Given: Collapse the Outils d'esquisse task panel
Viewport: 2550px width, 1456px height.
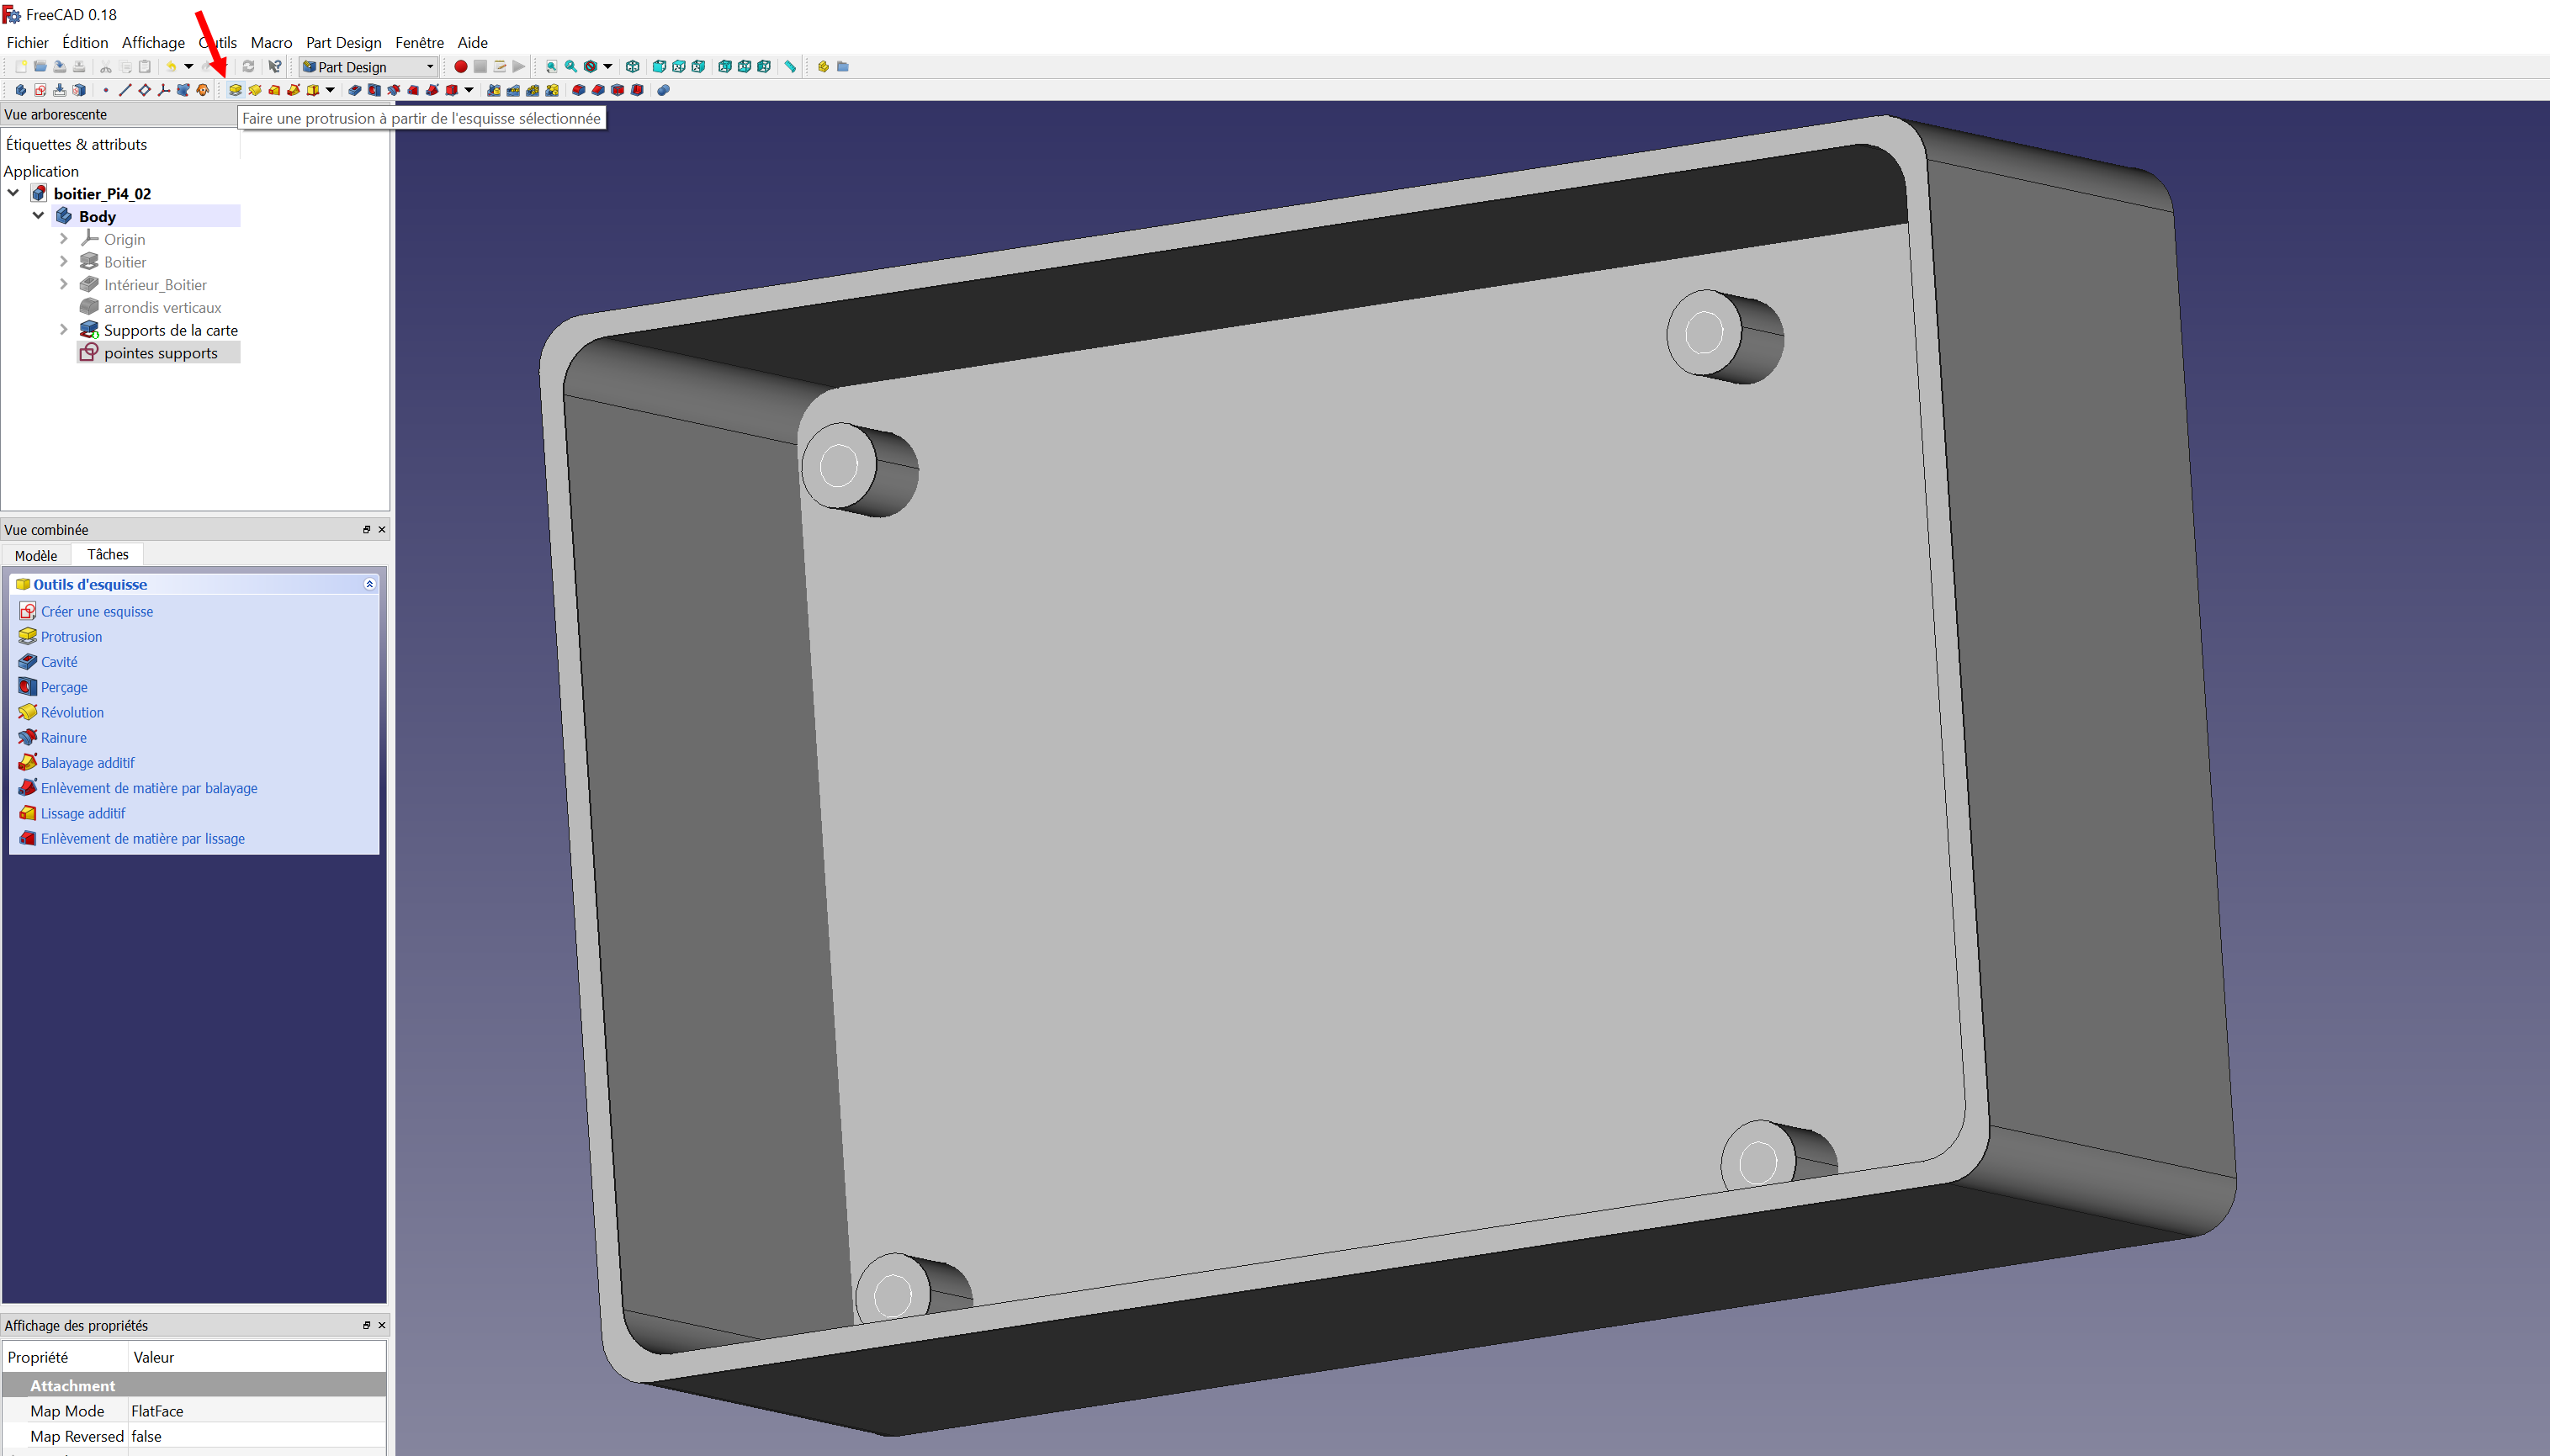Looking at the screenshot, I should [x=370, y=584].
